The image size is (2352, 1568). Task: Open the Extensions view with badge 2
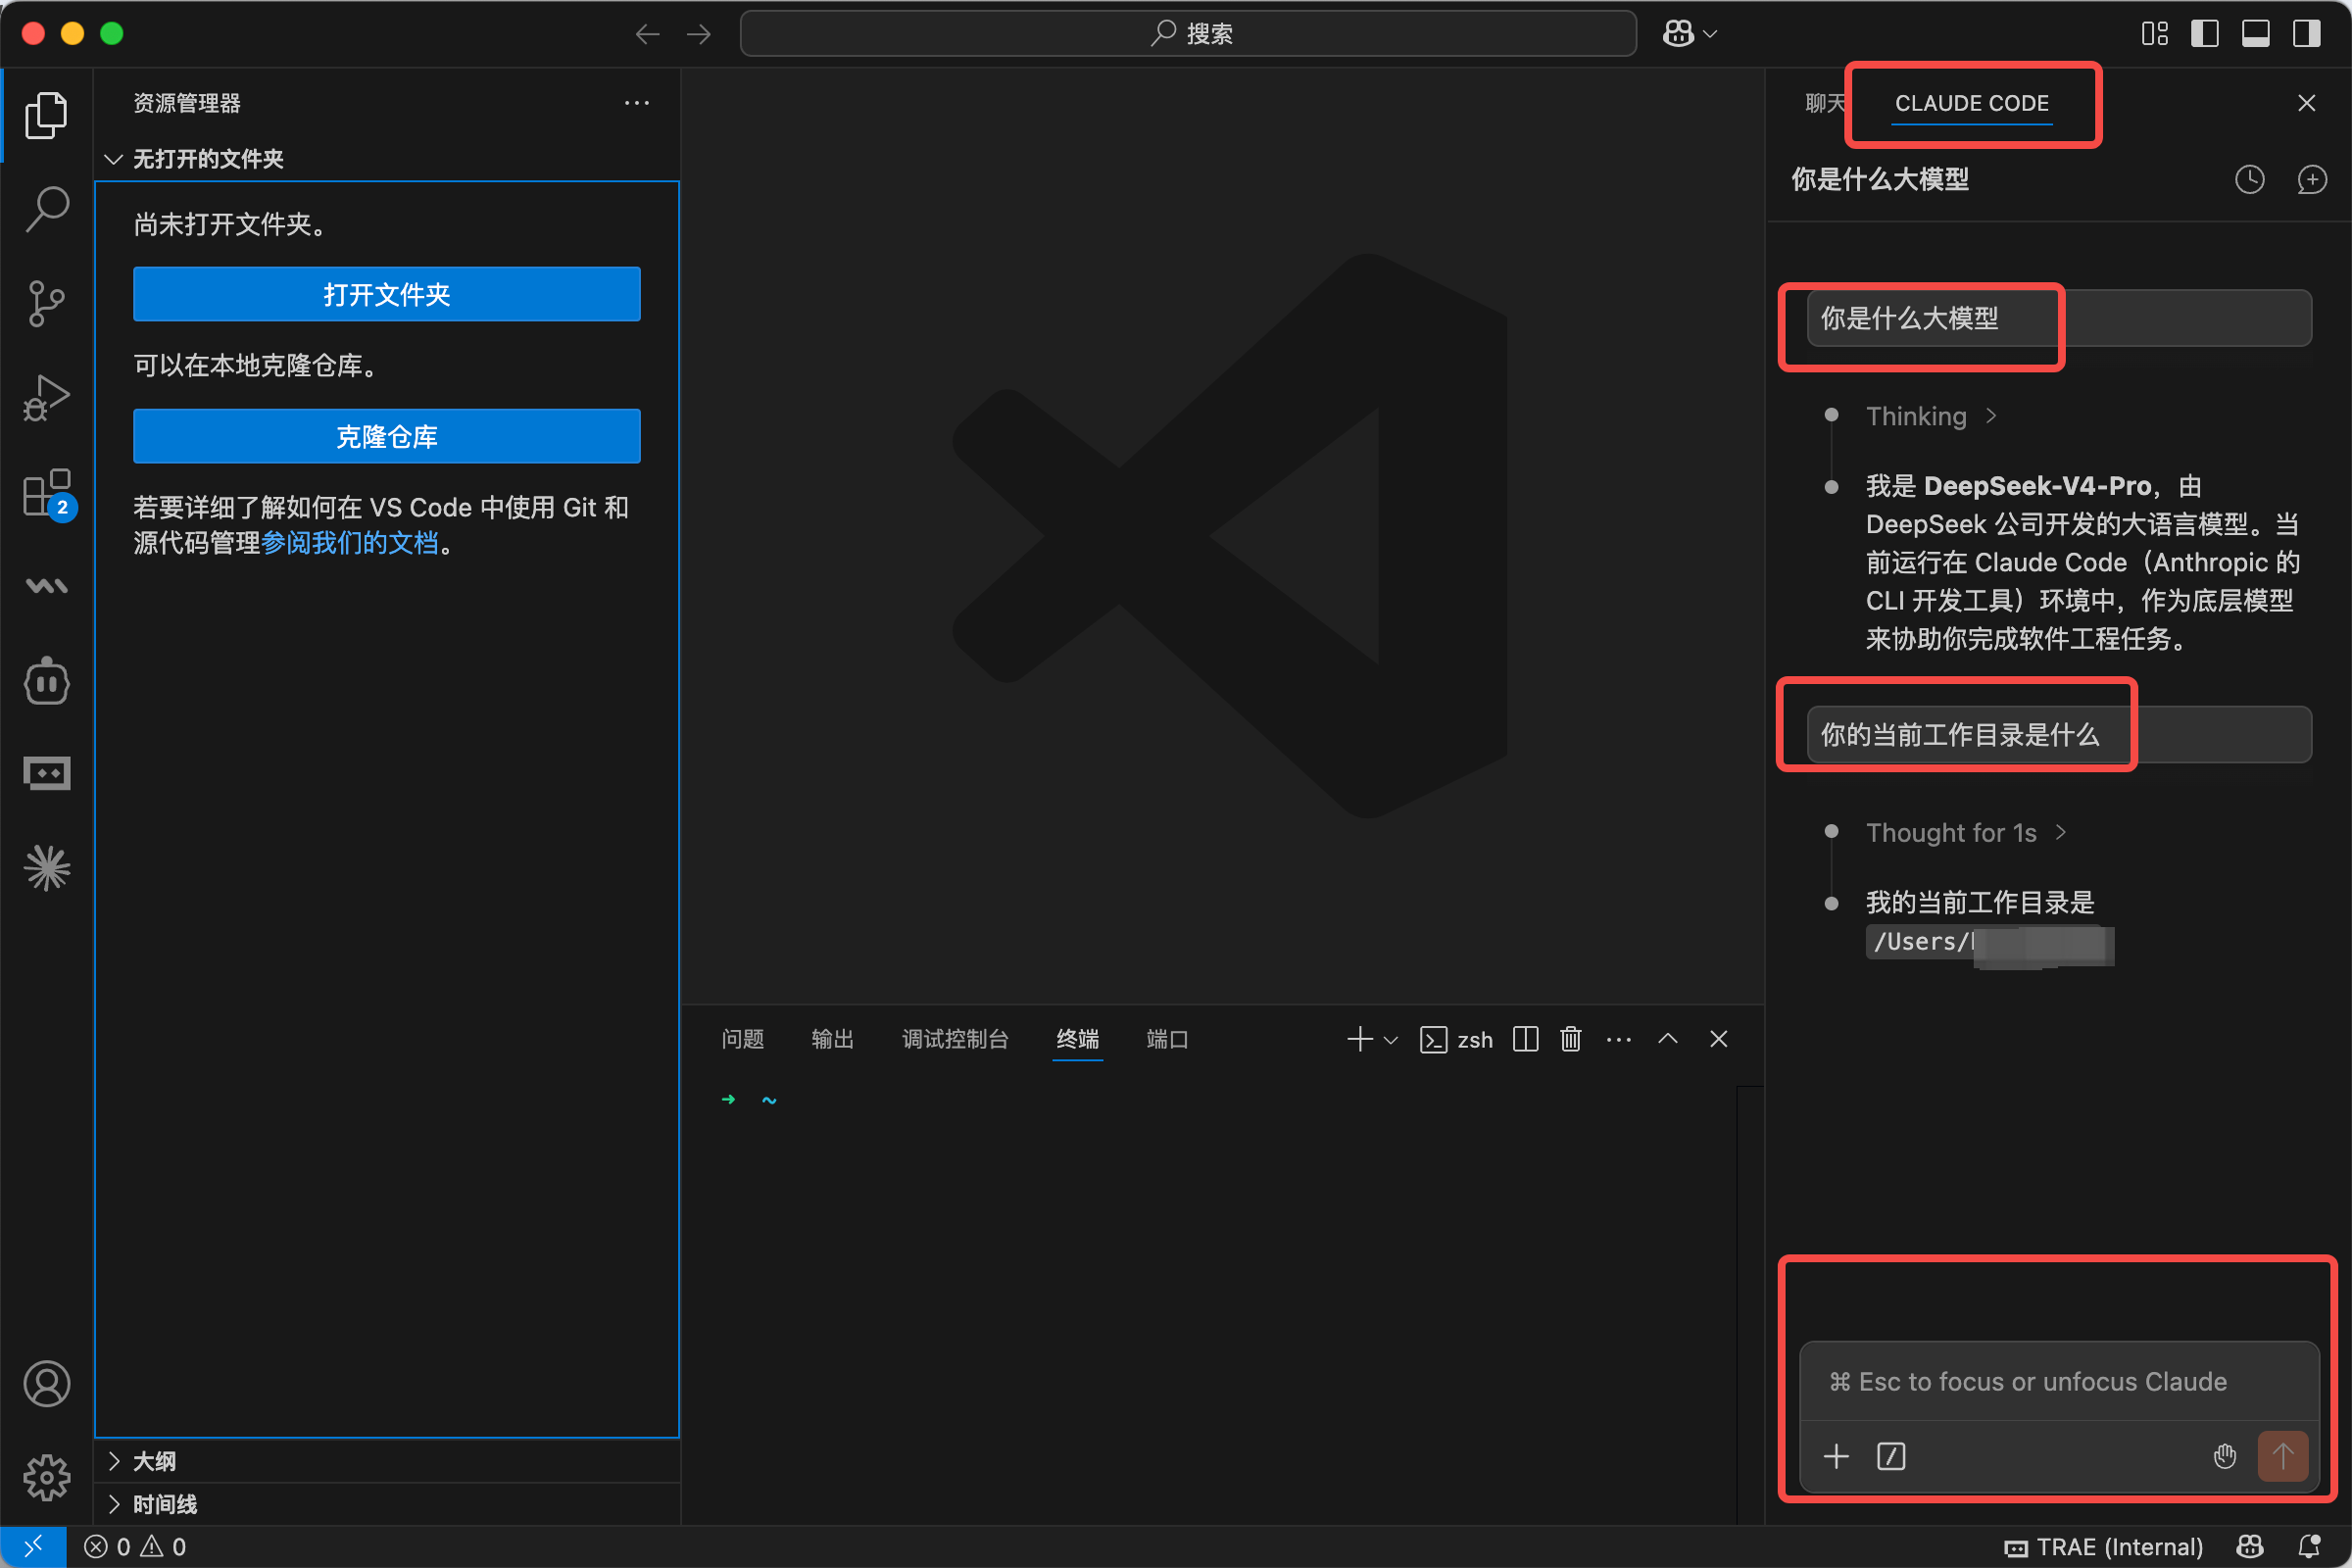pos(46,493)
